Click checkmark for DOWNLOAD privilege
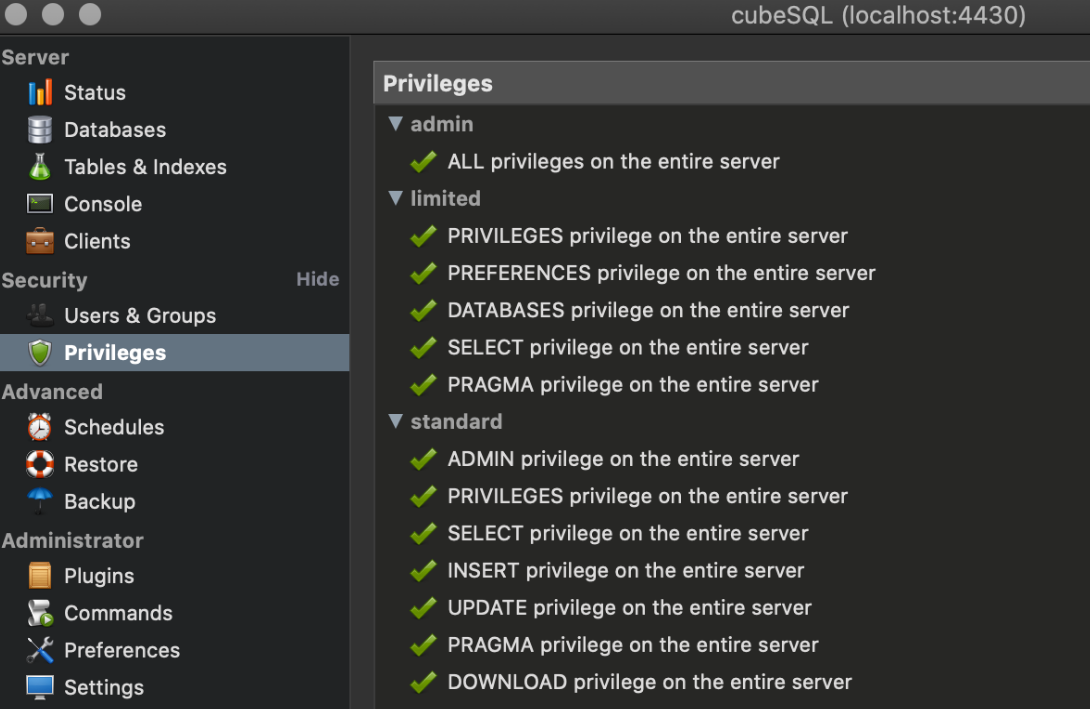The height and width of the screenshot is (709, 1090). (423, 682)
